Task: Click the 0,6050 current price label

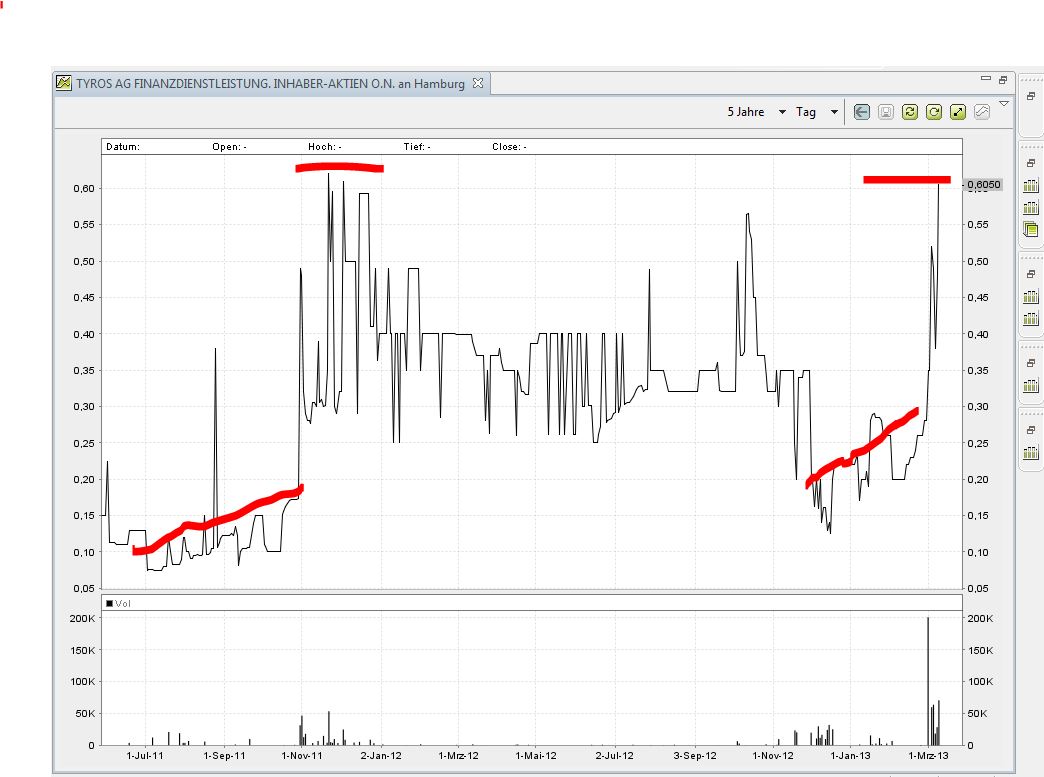Action: point(983,185)
